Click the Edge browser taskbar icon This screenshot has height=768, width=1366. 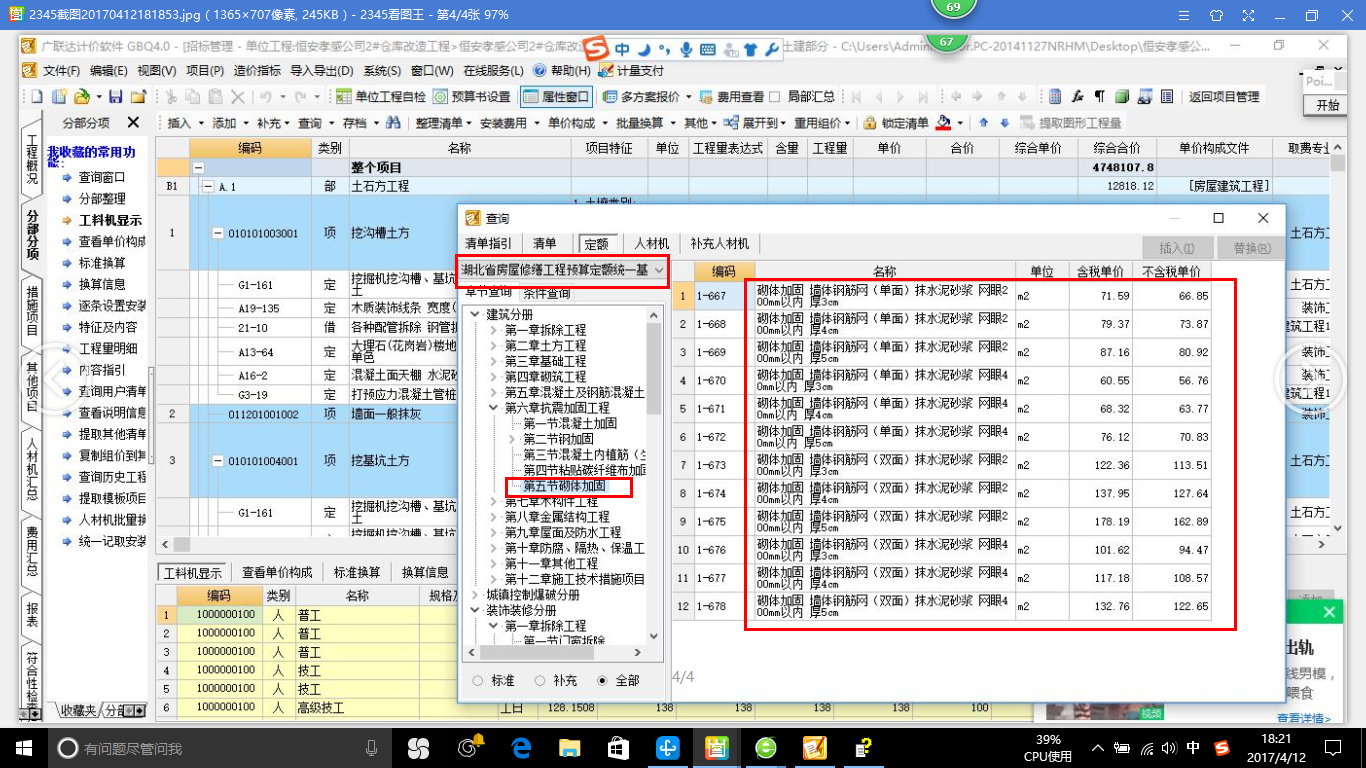point(520,747)
